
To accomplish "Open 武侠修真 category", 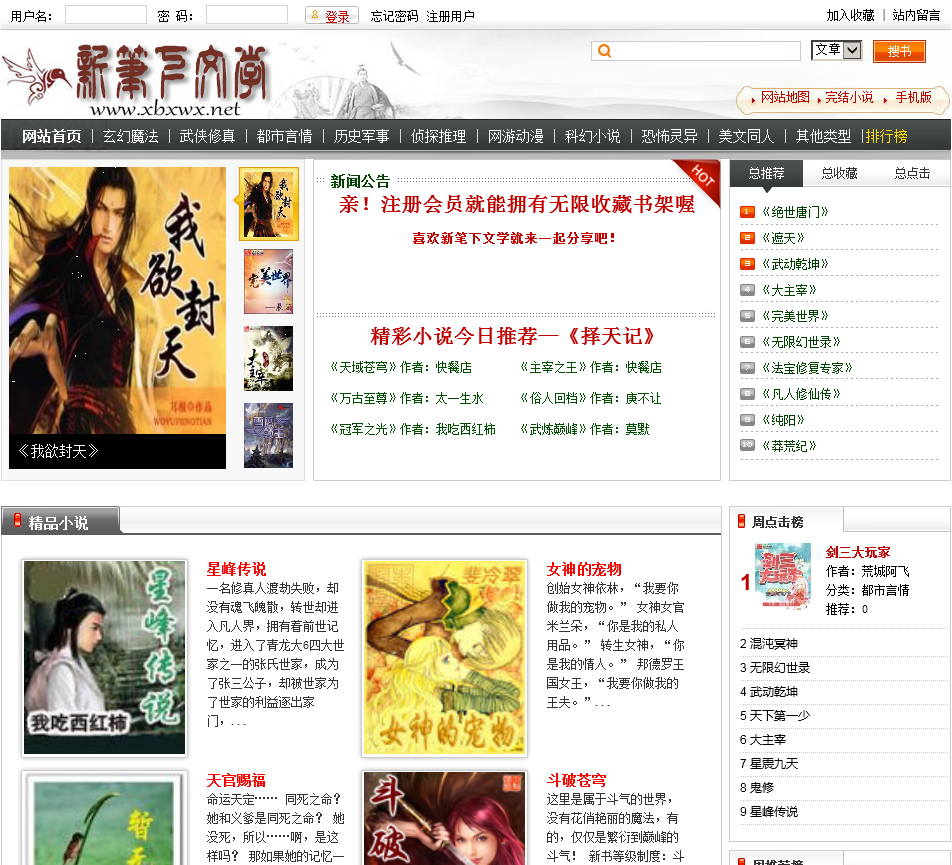I will [207, 136].
